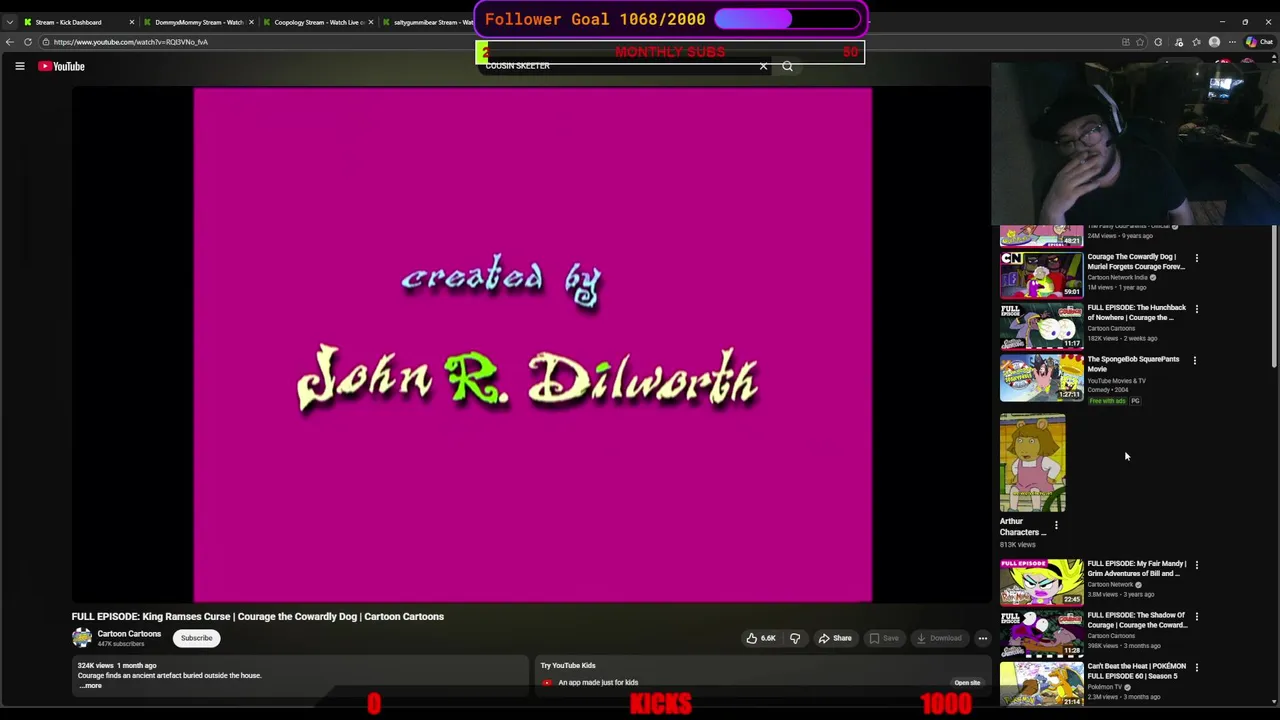Clear the search box with the X

click(763, 67)
